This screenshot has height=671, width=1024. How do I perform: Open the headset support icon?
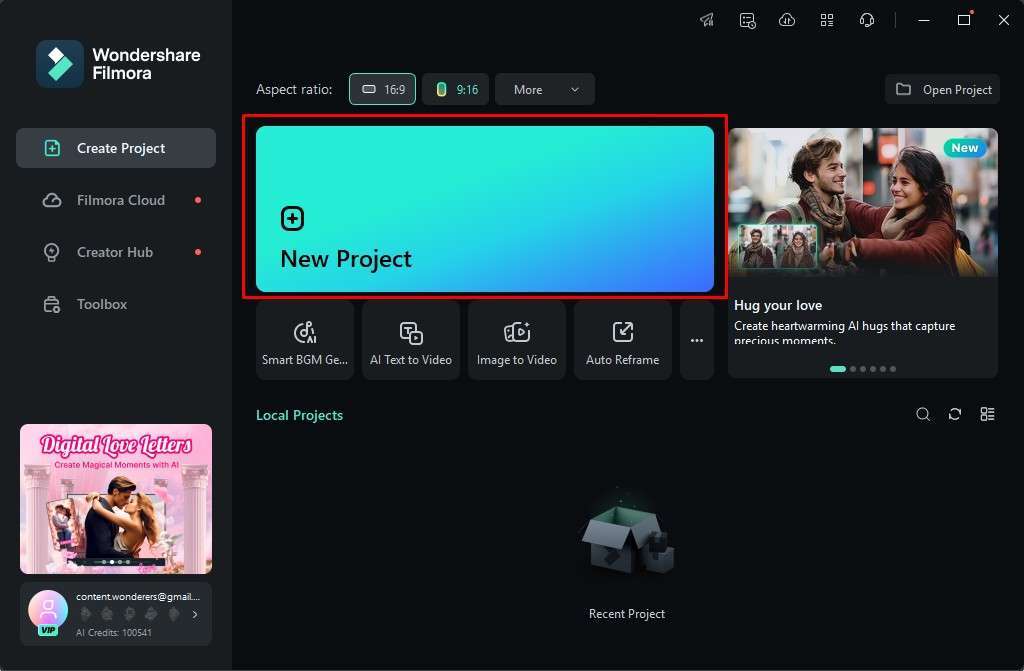coord(867,20)
